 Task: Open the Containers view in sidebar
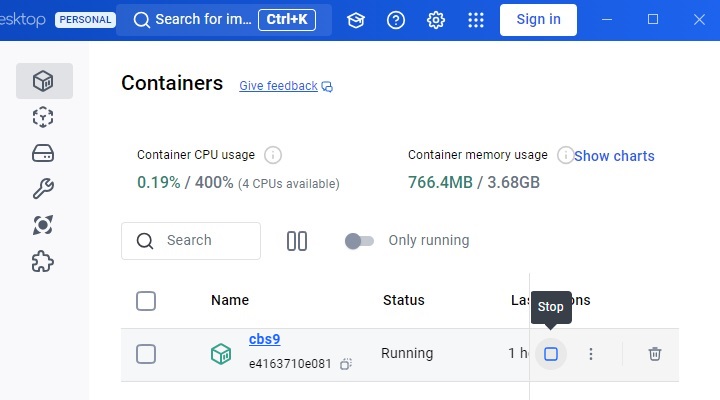[x=44, y=81]
